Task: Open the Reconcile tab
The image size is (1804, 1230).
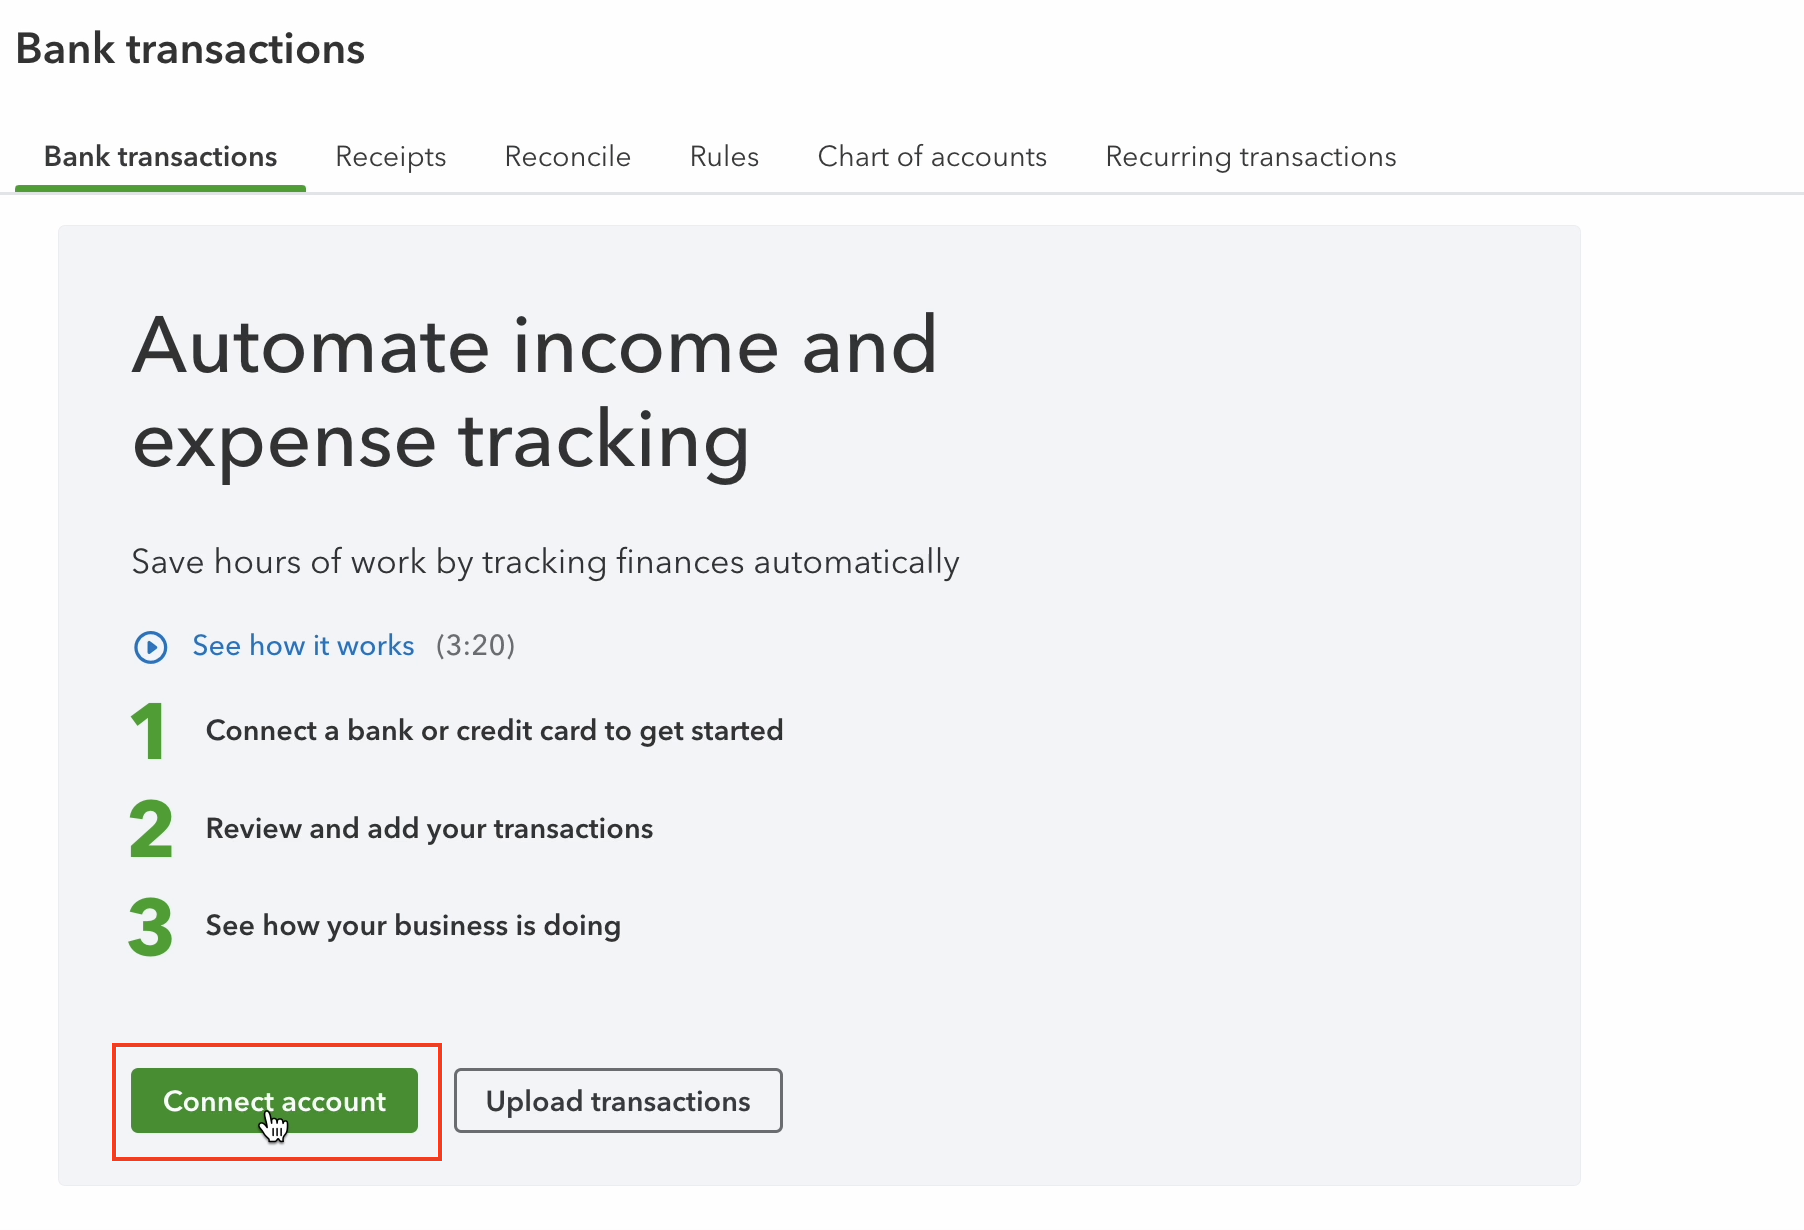Action: (567, 157)
